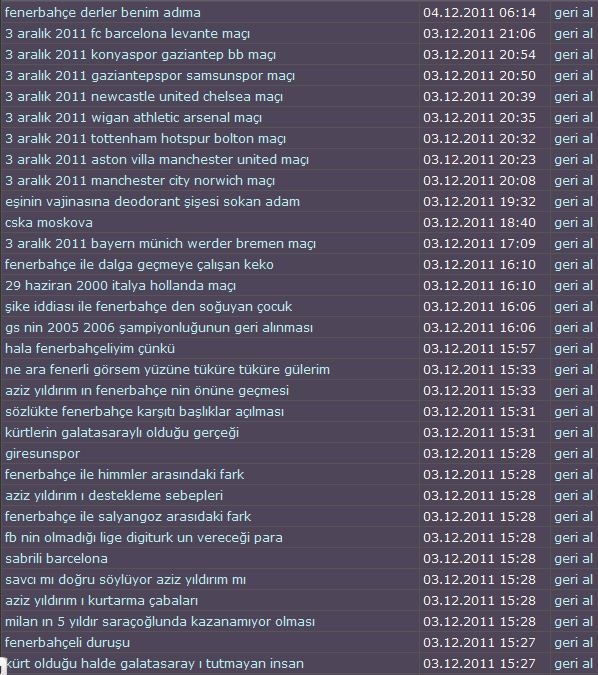Click 'geri al' for bayern münich werder bremen
This screenshot has width=598, height=675.
[573, 244]
